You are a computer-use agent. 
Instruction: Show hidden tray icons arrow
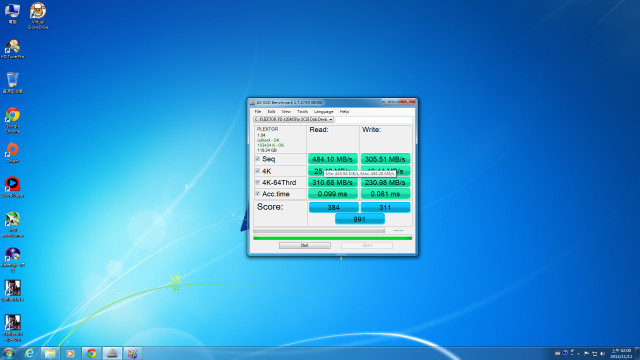tap(579, 353)
